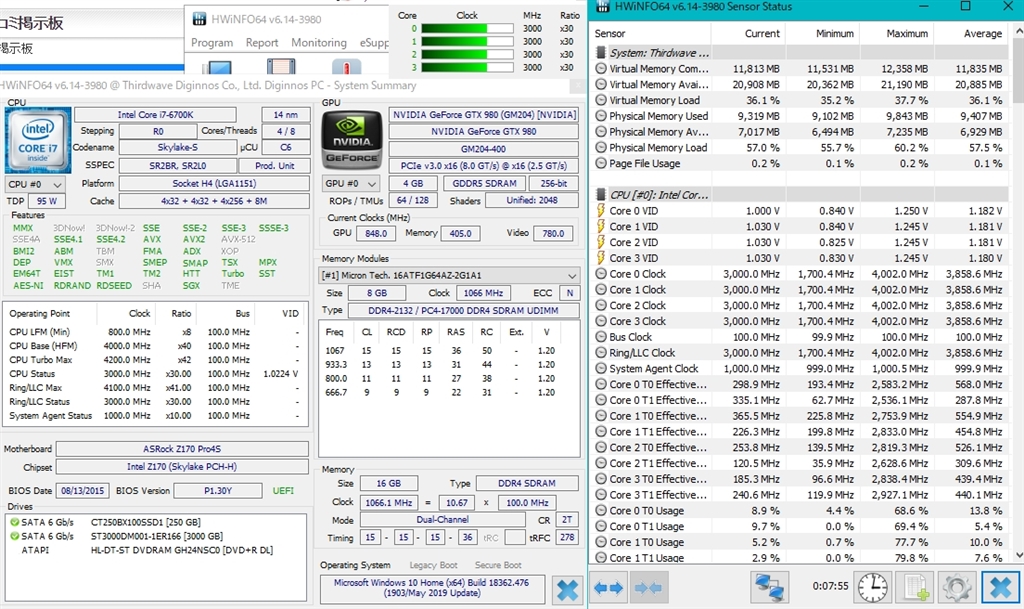Click the Core 2 clock bar
This screenshot has width=1024, height=609.
pyautogui.click(x=467, y=55)
